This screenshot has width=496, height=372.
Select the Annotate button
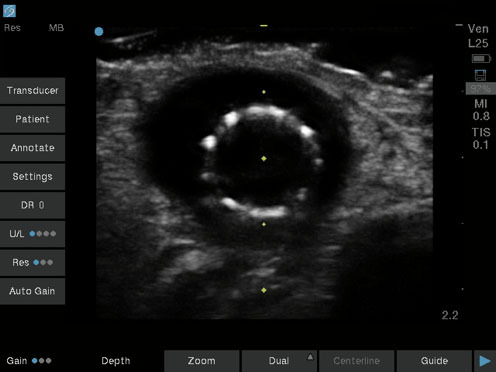32,148
